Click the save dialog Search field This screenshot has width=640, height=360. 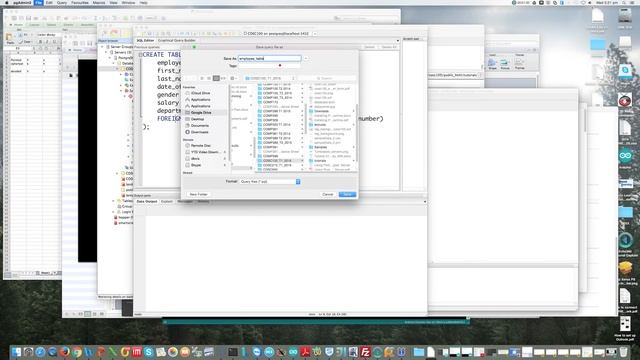(327, 78)
